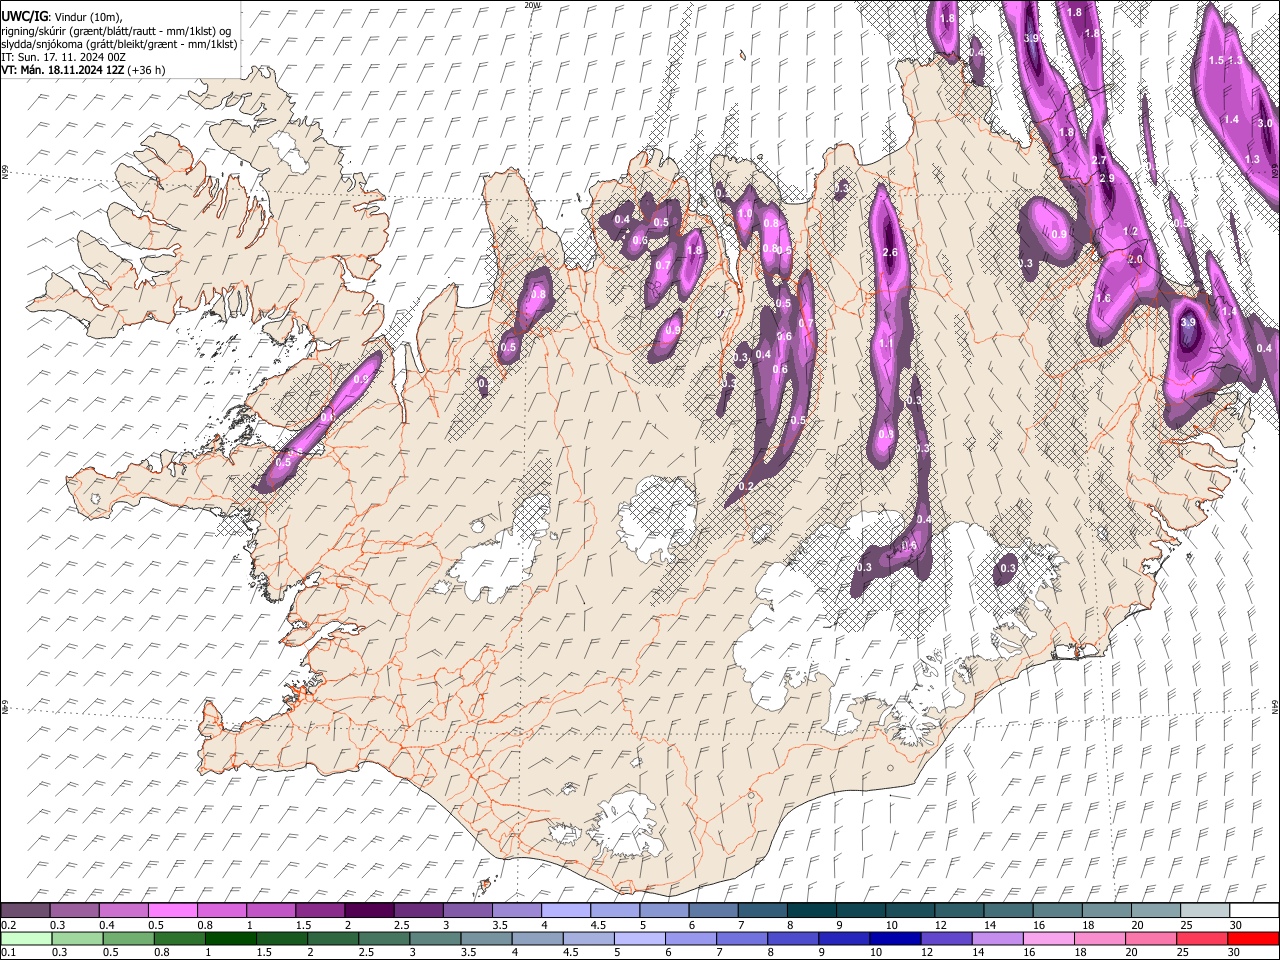Viewport: 1280px width, 960px height.
Task: Click the darkest green swatch between 1 and 1.5
Action: tap(230, 938)
